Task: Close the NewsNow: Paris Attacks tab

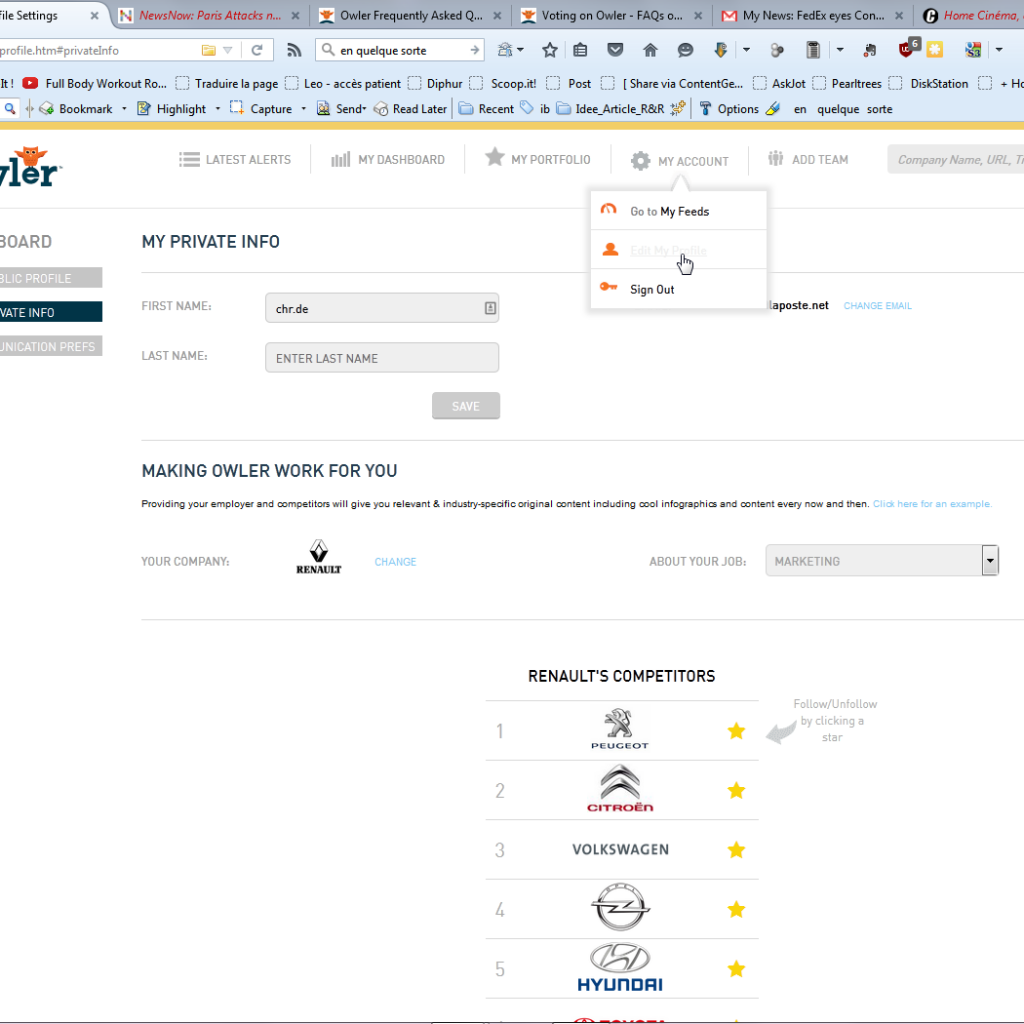Action: tap(295, 16)
